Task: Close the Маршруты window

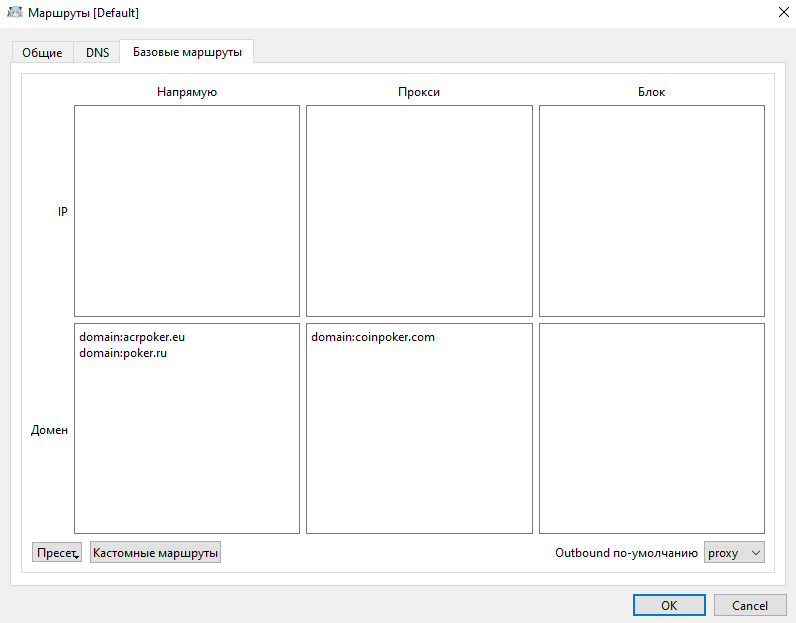Action: (x=783, y=12)
